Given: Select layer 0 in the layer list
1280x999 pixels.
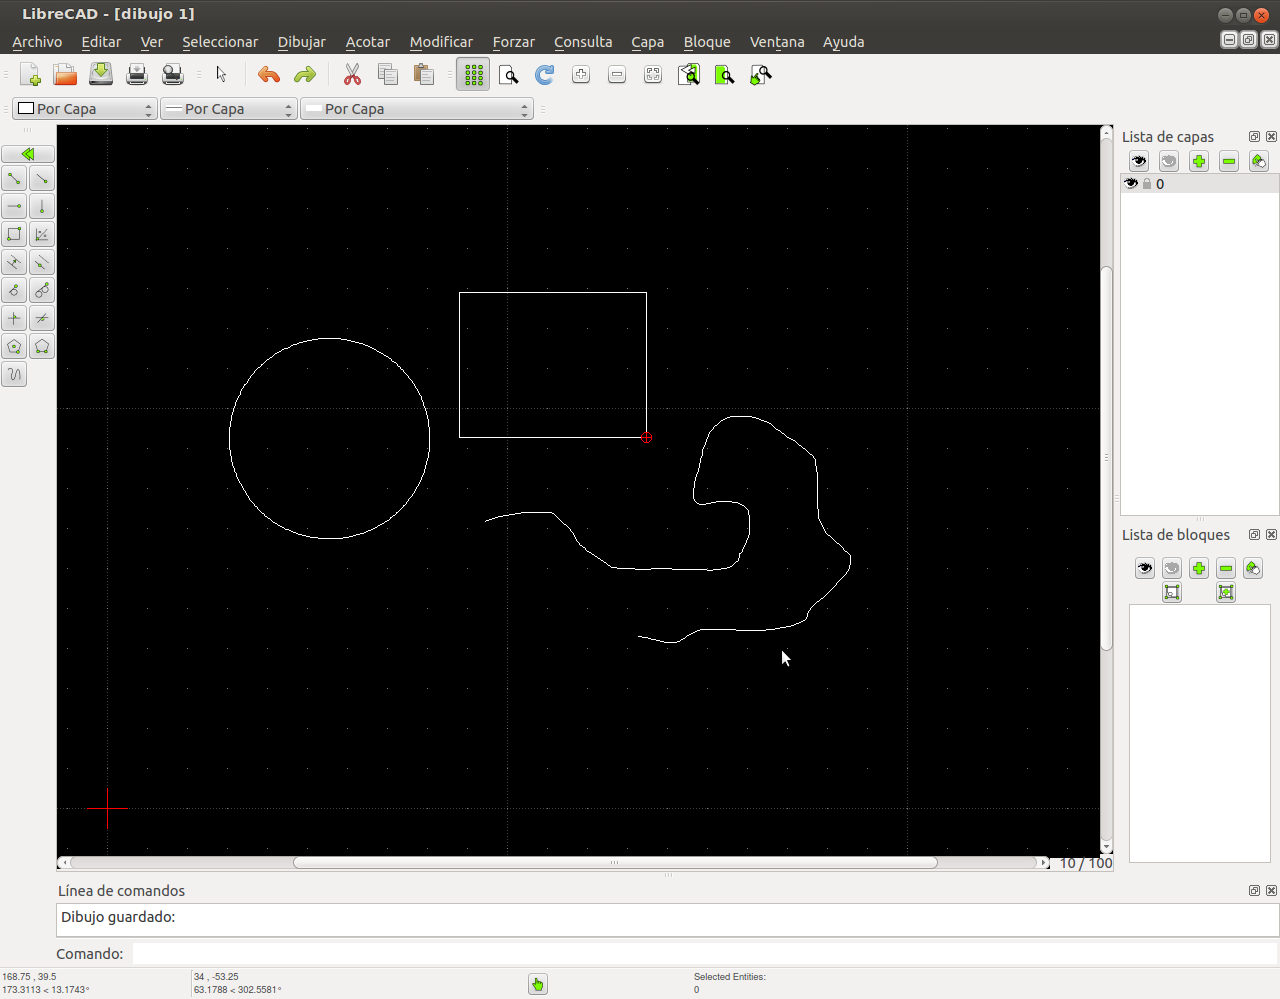Looking at the screenshot, I should click(1200, 184).
